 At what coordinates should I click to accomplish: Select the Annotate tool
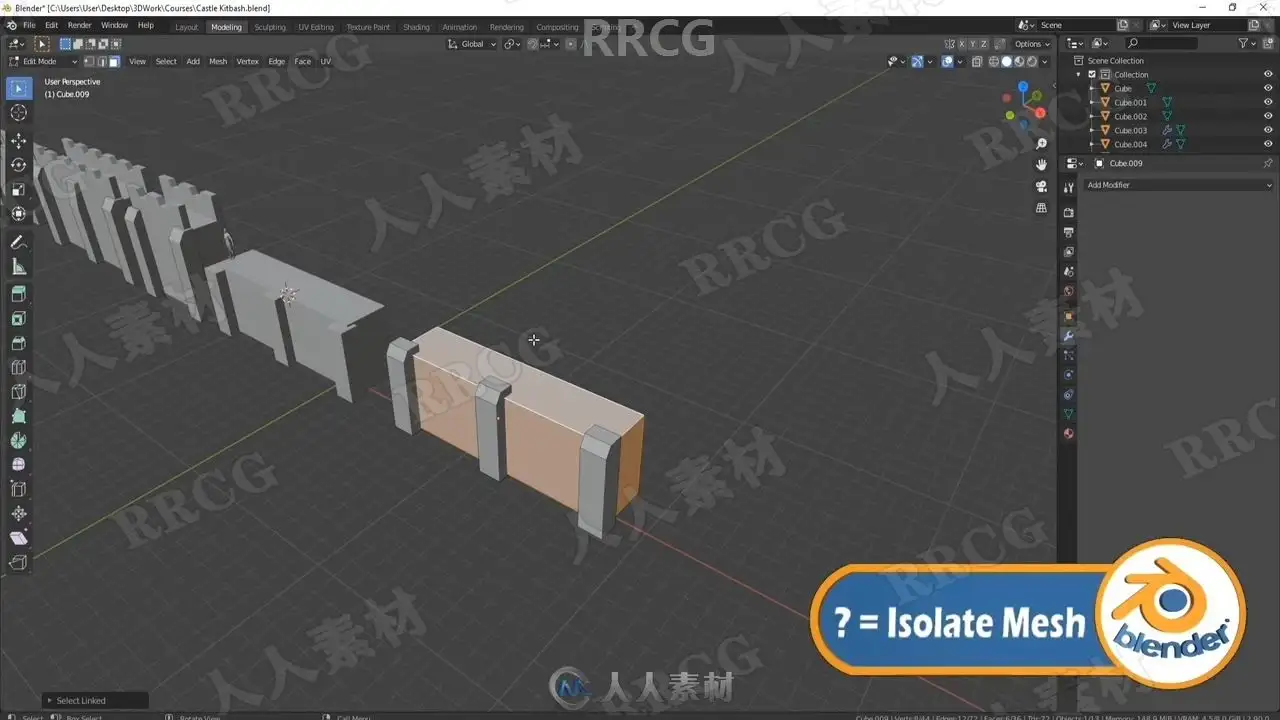[x=18, y=242]
